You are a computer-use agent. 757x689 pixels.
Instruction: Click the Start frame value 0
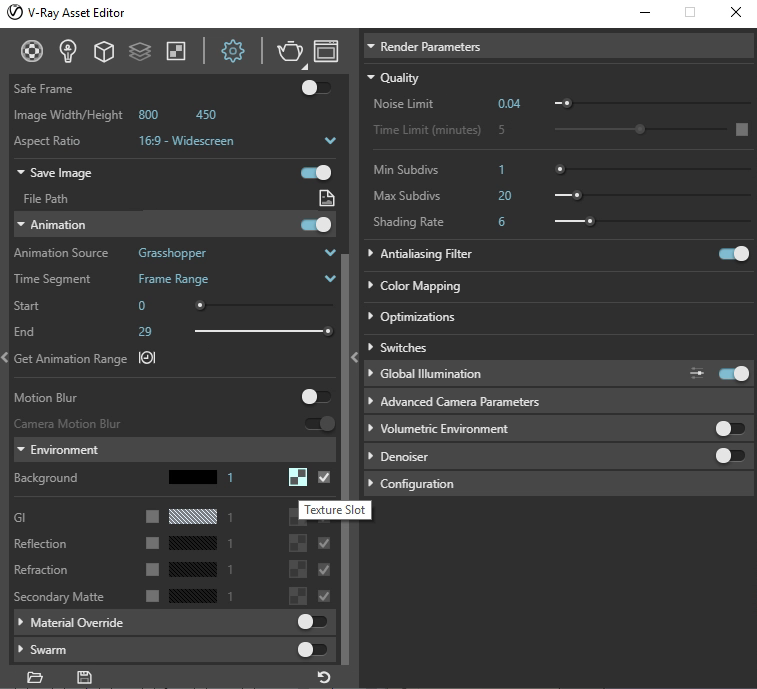point(141,306)
